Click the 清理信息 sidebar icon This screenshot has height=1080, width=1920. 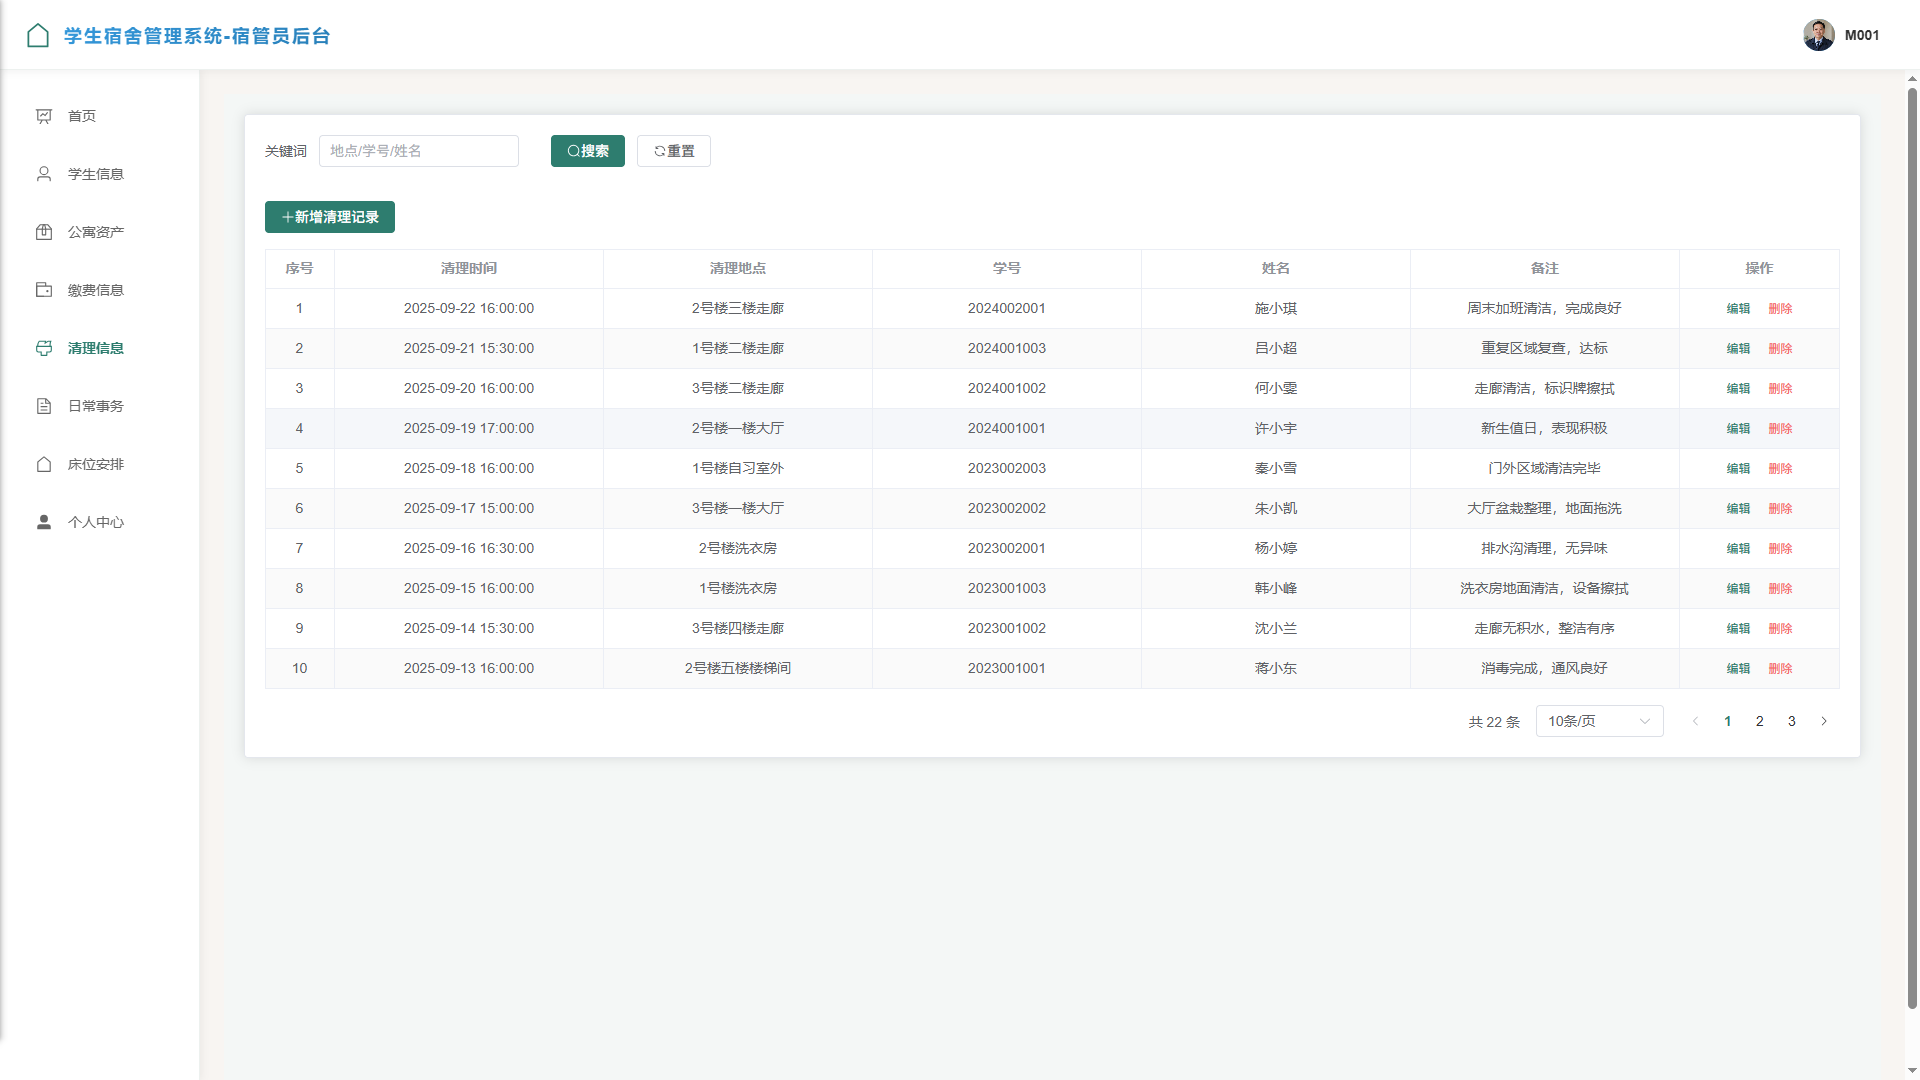tap(44, 348)
